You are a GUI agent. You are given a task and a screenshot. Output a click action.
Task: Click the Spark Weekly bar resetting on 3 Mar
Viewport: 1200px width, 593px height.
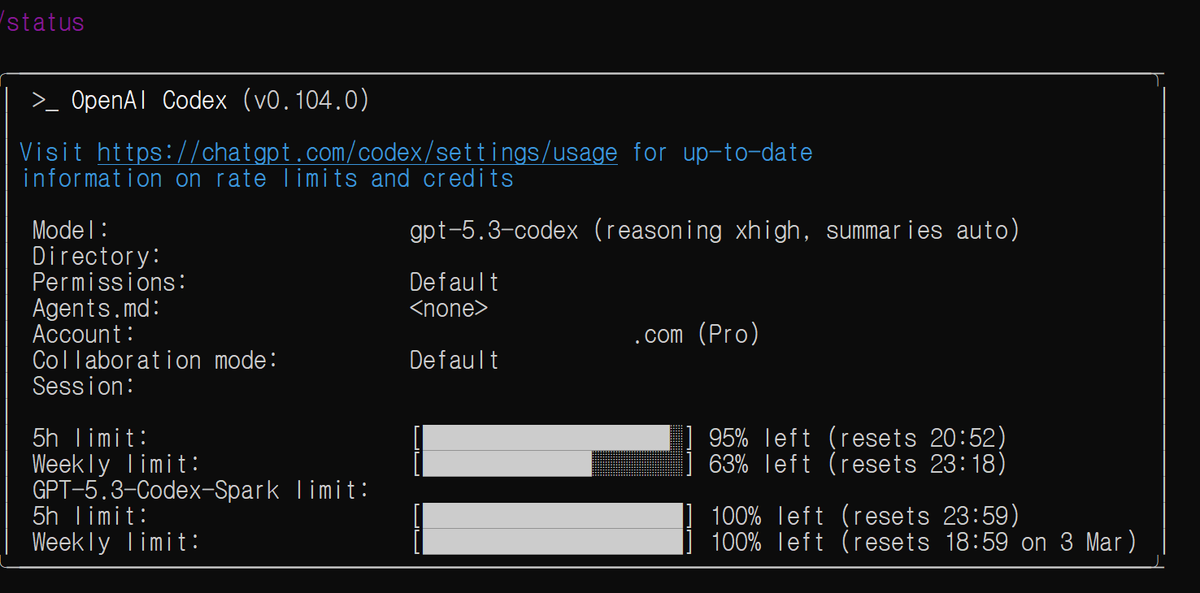pyautogui.click(x=552, y=542)
